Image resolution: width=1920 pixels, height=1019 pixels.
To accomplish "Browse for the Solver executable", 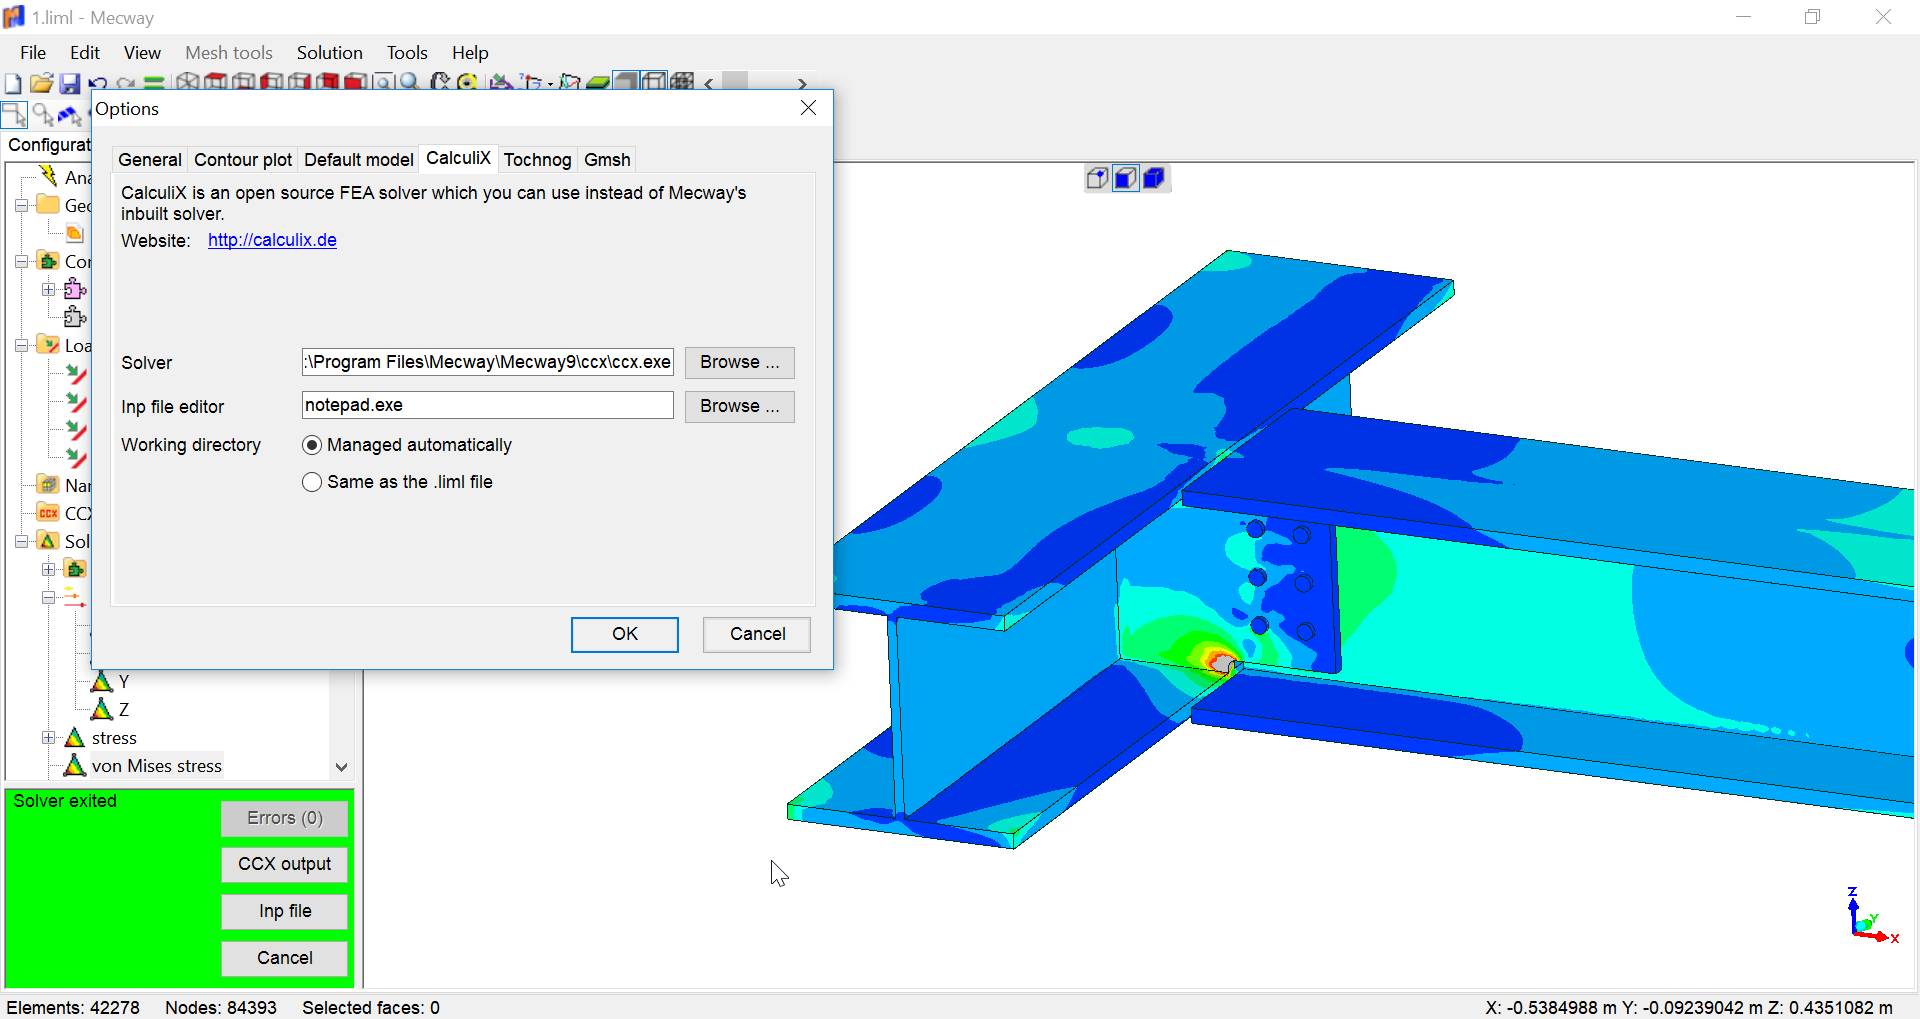I will click(x=740, y=362).
